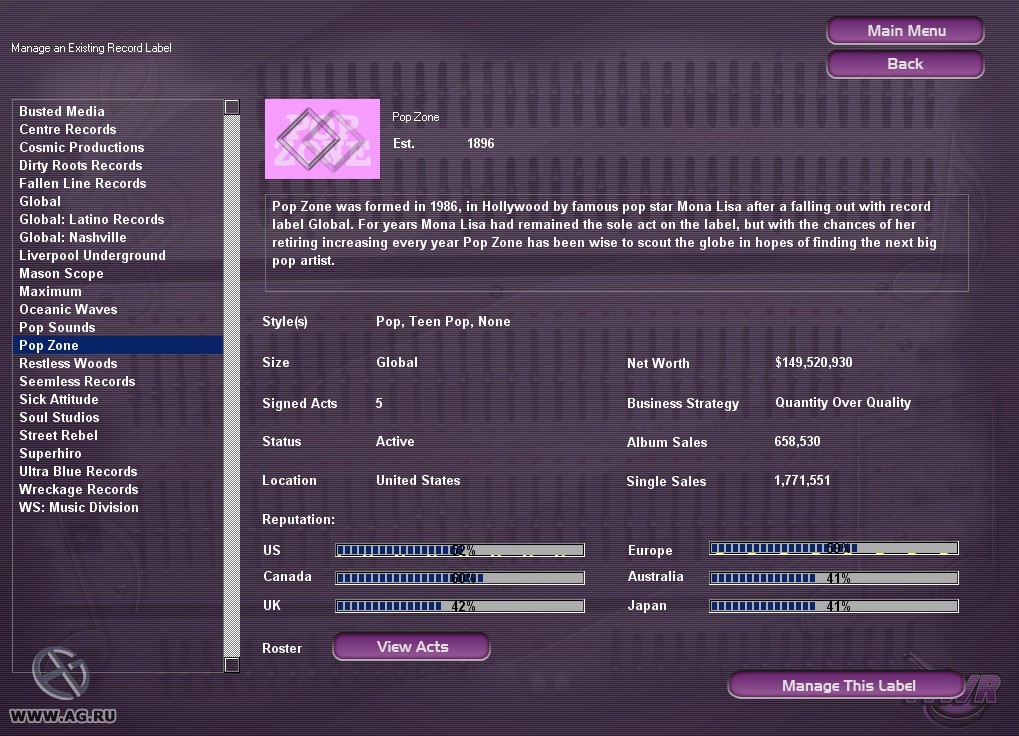Select Global: Latino Records in the list
Viewport: 1019px width, 736px height.
92,220
